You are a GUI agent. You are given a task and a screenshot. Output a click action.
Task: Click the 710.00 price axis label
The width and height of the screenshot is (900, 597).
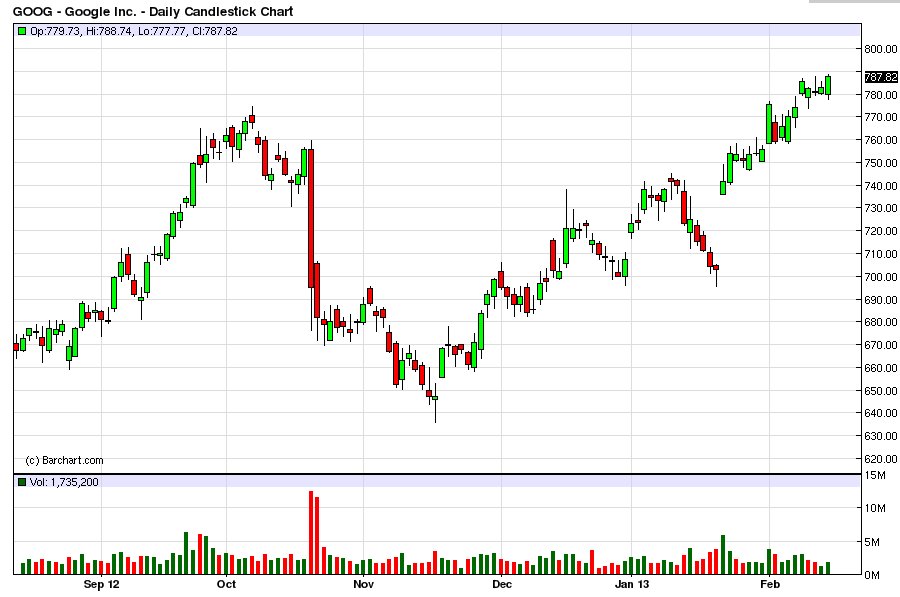pyautogui.click(x=881, y=254)
